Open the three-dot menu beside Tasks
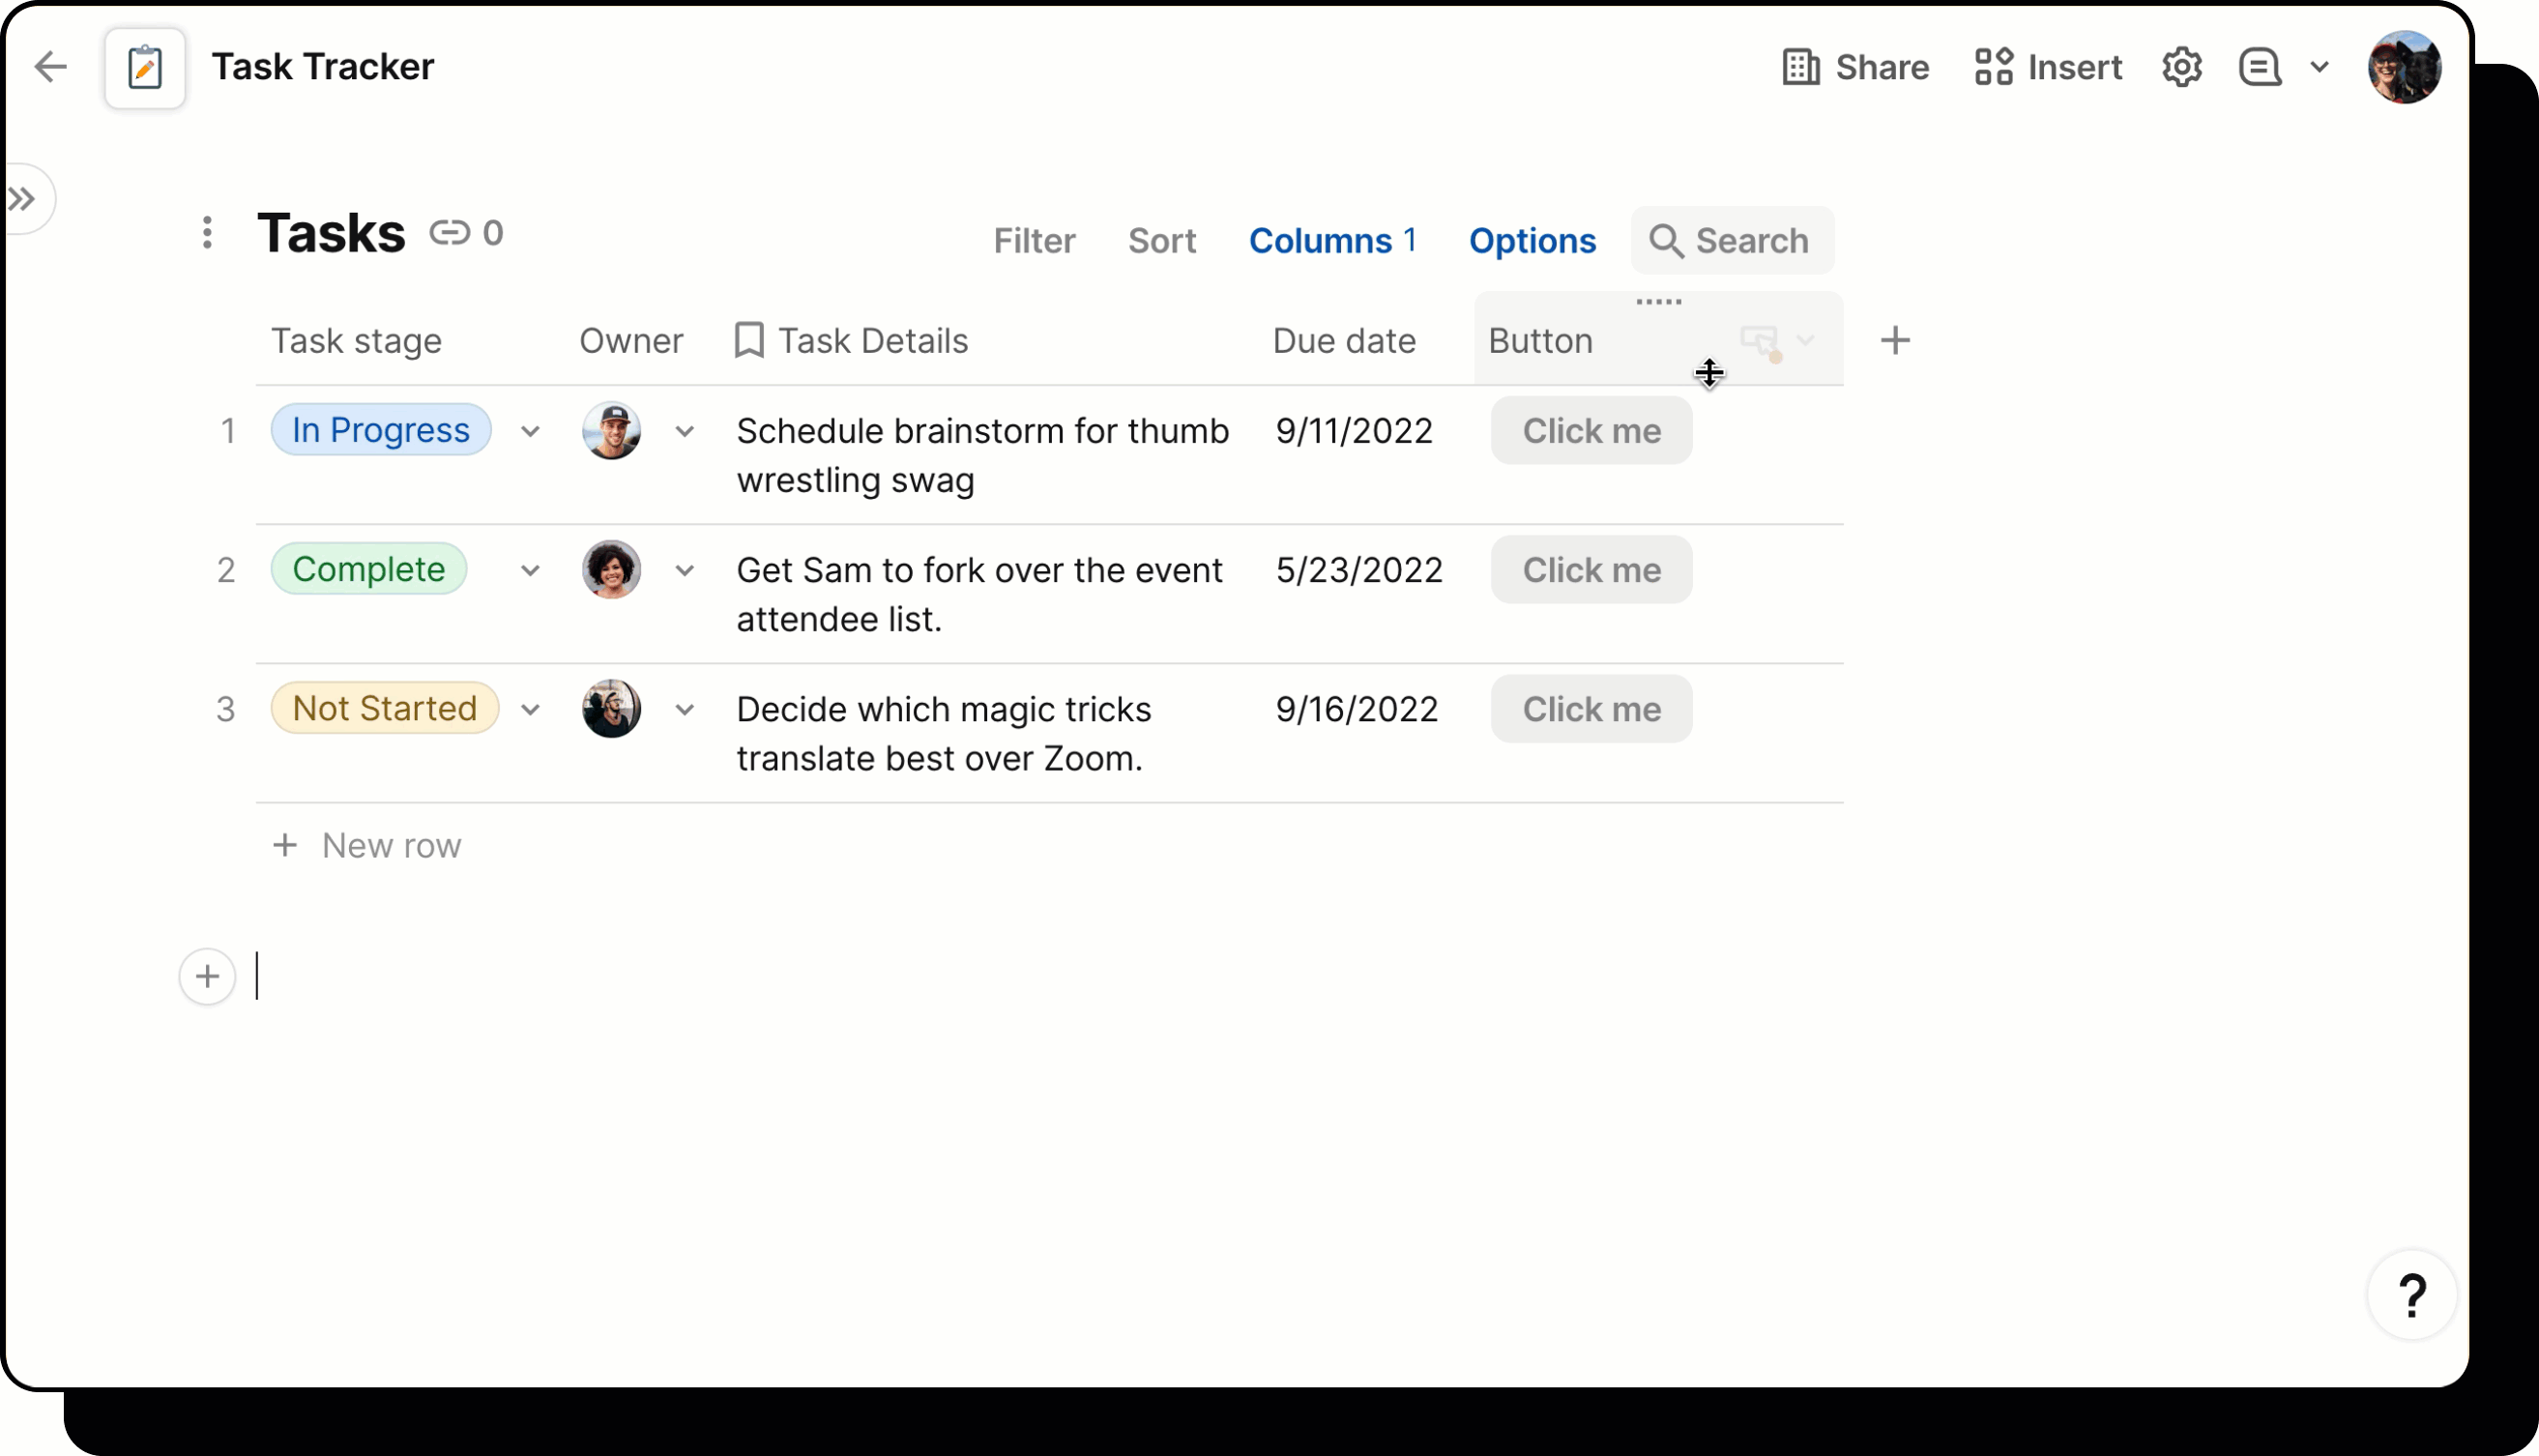 pyautogui.click(x=207, y=233)
